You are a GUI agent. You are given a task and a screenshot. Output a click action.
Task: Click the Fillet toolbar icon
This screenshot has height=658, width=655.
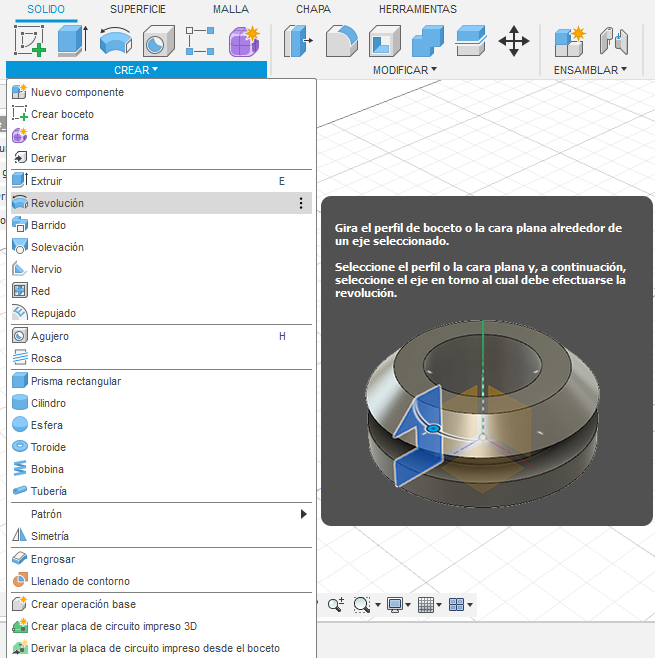342,41
